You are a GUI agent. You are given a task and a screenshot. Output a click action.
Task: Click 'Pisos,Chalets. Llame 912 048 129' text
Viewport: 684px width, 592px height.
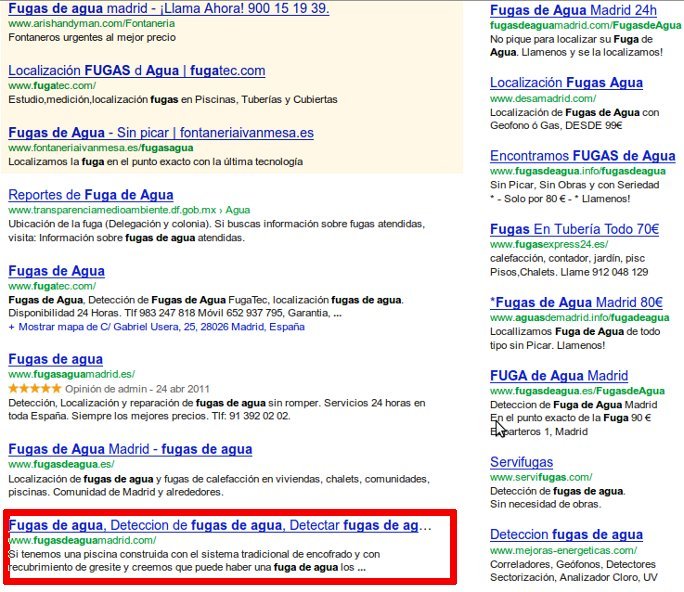(x=569, y=272)
